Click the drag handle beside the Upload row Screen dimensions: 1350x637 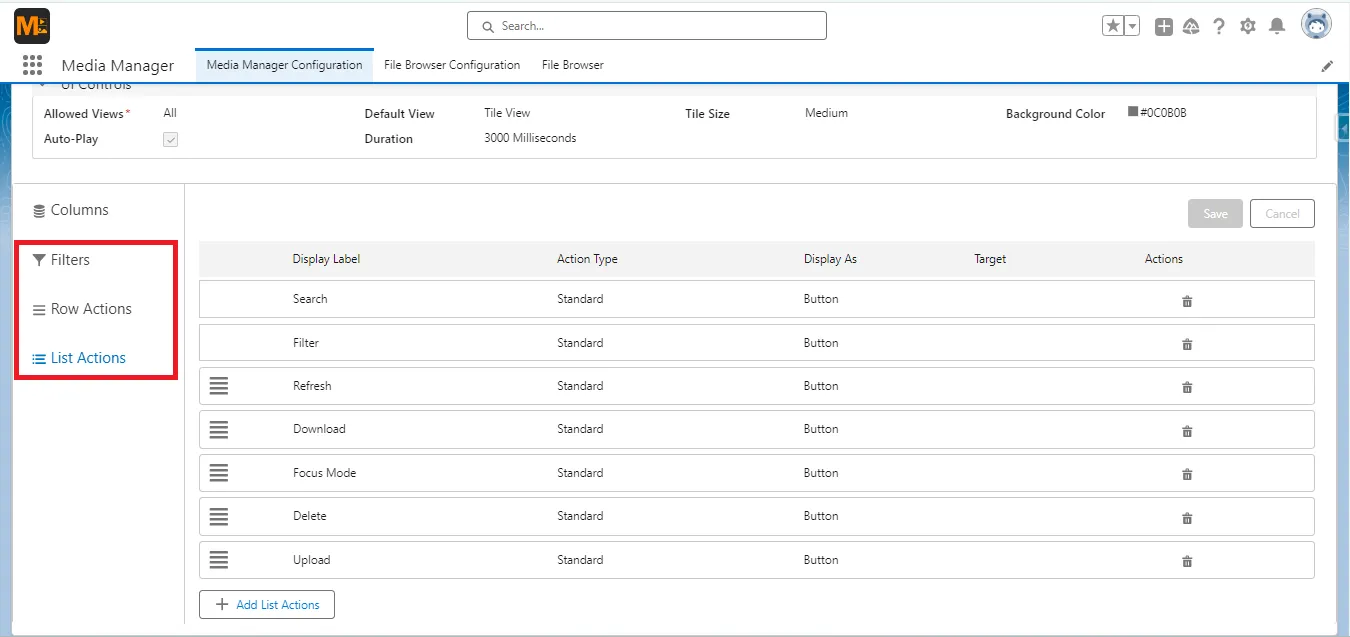(x=219, y=560)
